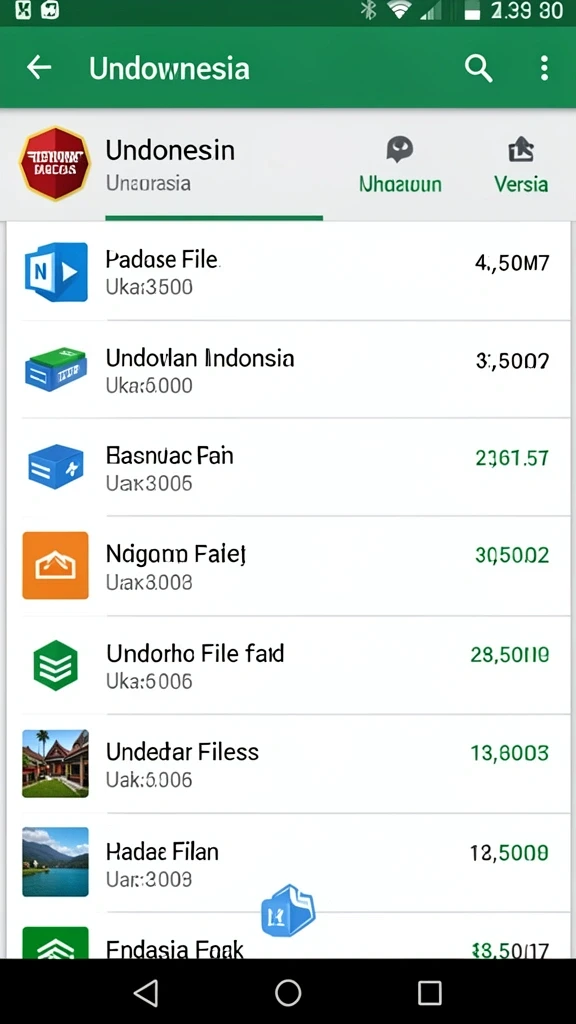Tap the back arrow in header

(x=39, y=67)
